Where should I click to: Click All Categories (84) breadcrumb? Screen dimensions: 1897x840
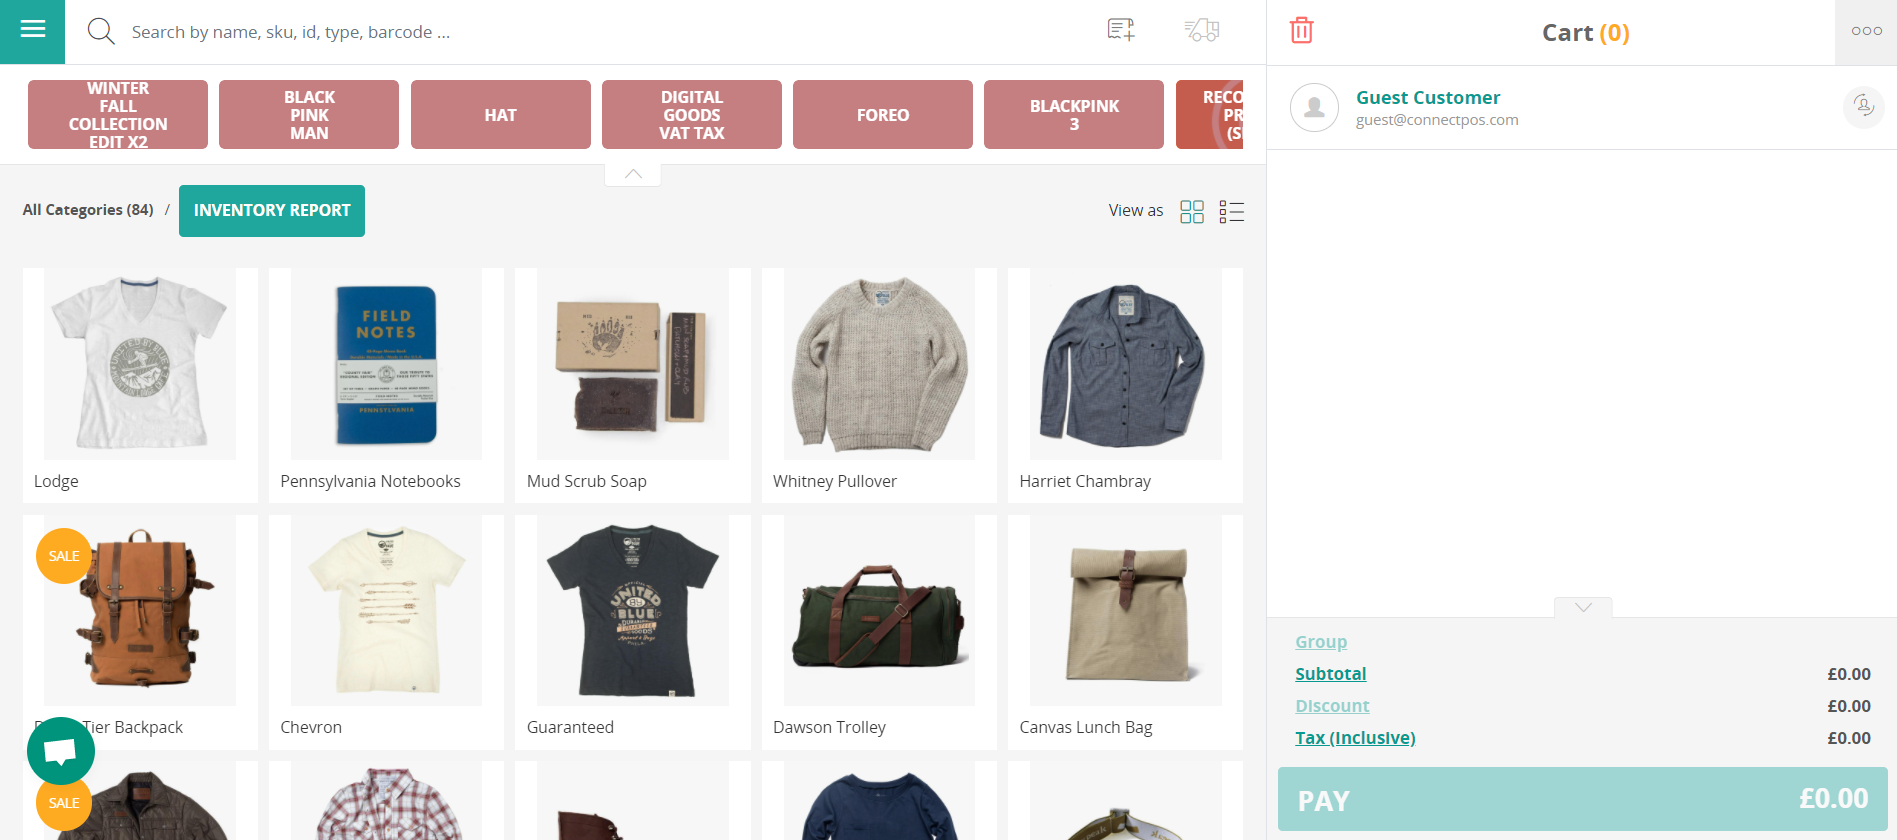point(88,210)
